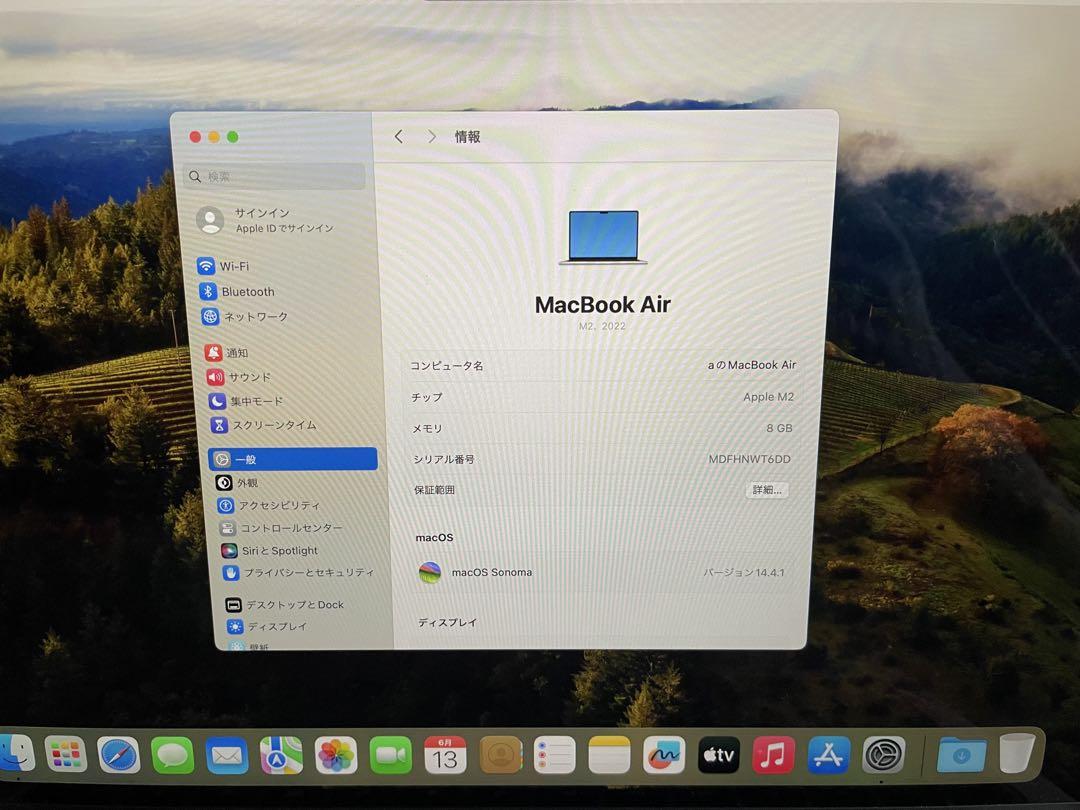Go back with the left chevron

click(398, 136)
